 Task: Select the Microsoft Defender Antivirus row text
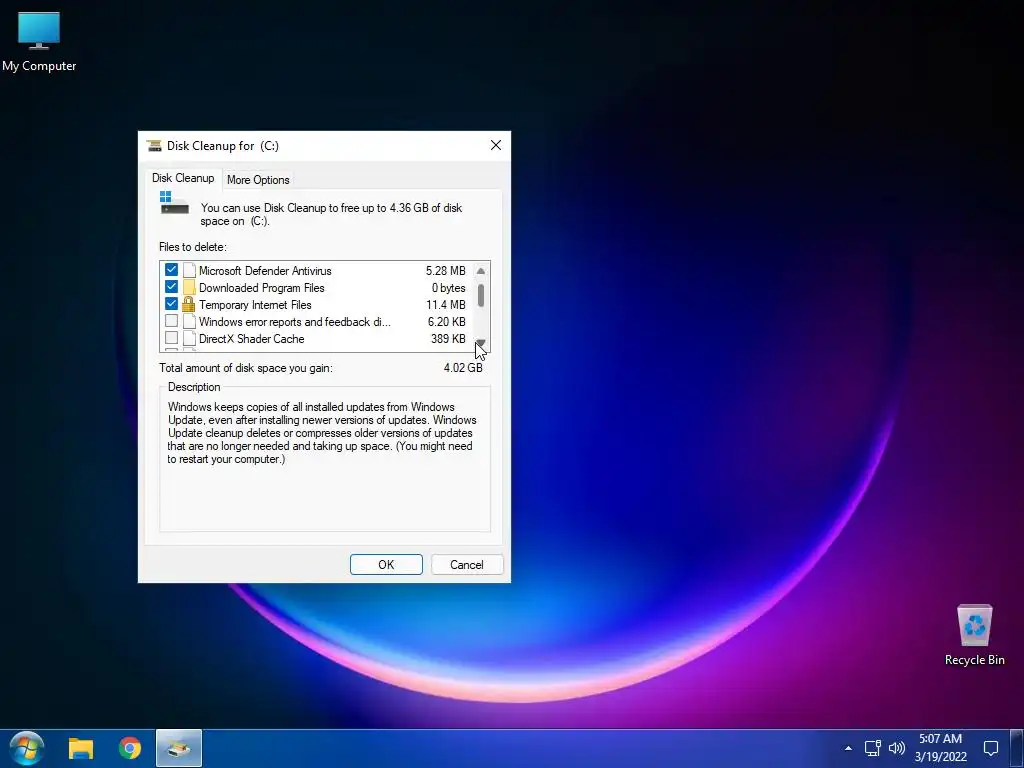coord(265,270)
